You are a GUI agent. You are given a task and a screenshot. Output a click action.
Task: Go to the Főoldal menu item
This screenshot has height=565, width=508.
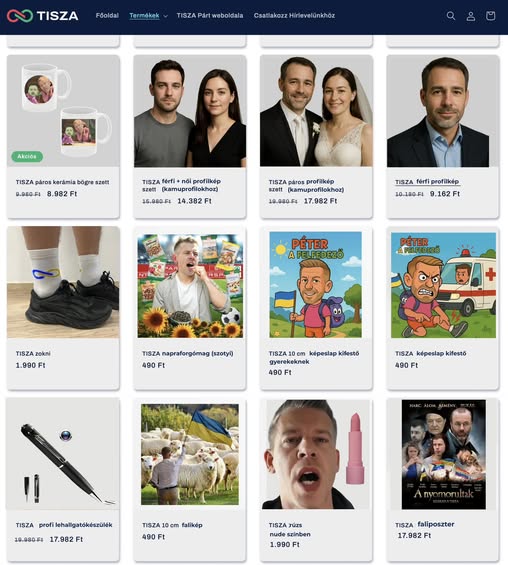(107, 15)
